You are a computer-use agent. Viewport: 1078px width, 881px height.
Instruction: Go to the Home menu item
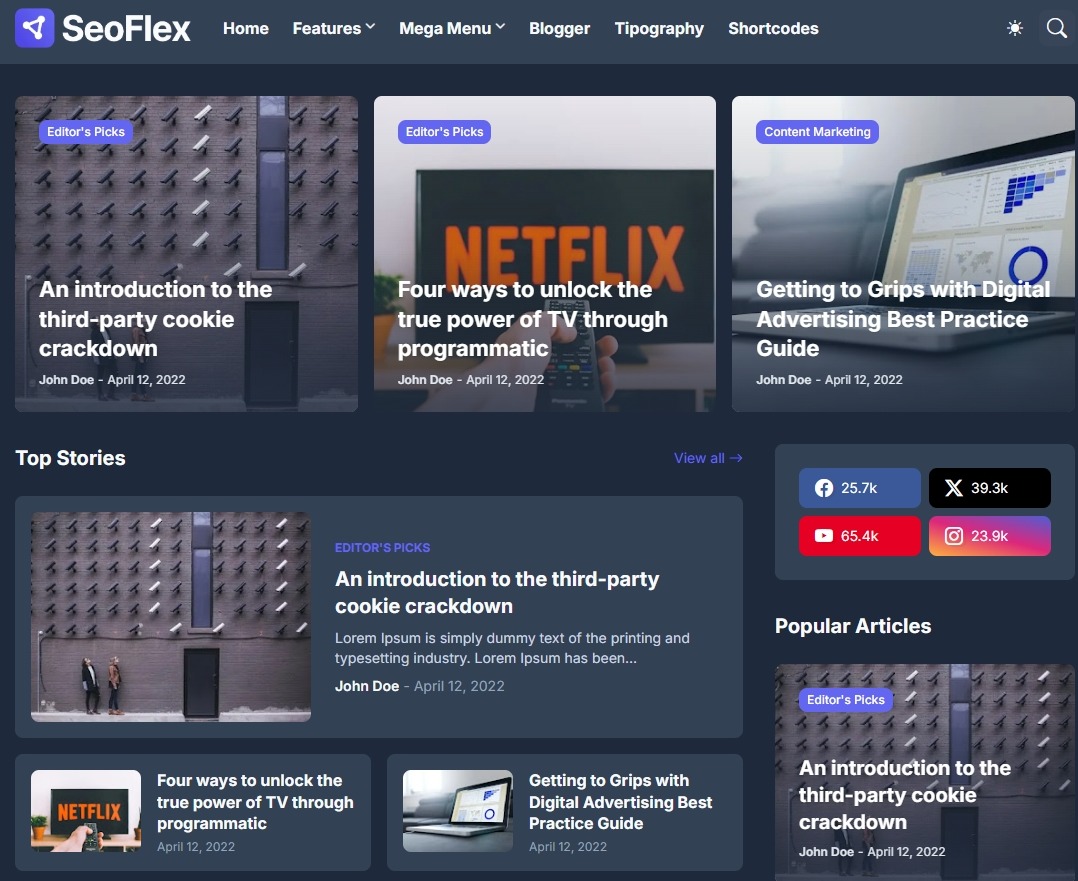pos(245,28)
